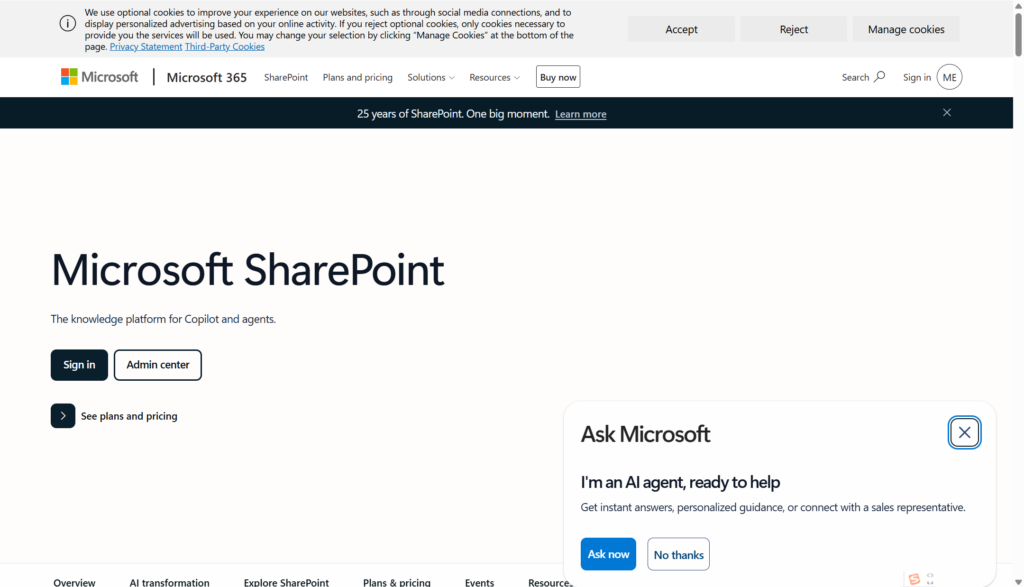The image size is (1024, 587).
Task: Click Ask now in chat panel
Action: coord(608,554)
